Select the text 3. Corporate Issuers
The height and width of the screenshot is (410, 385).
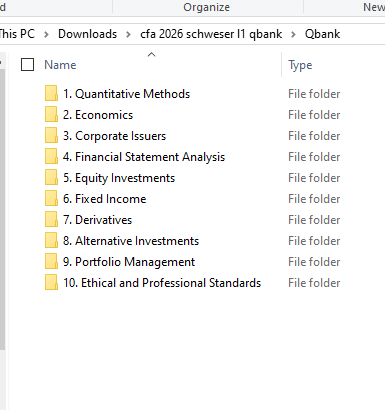(114, 136)
